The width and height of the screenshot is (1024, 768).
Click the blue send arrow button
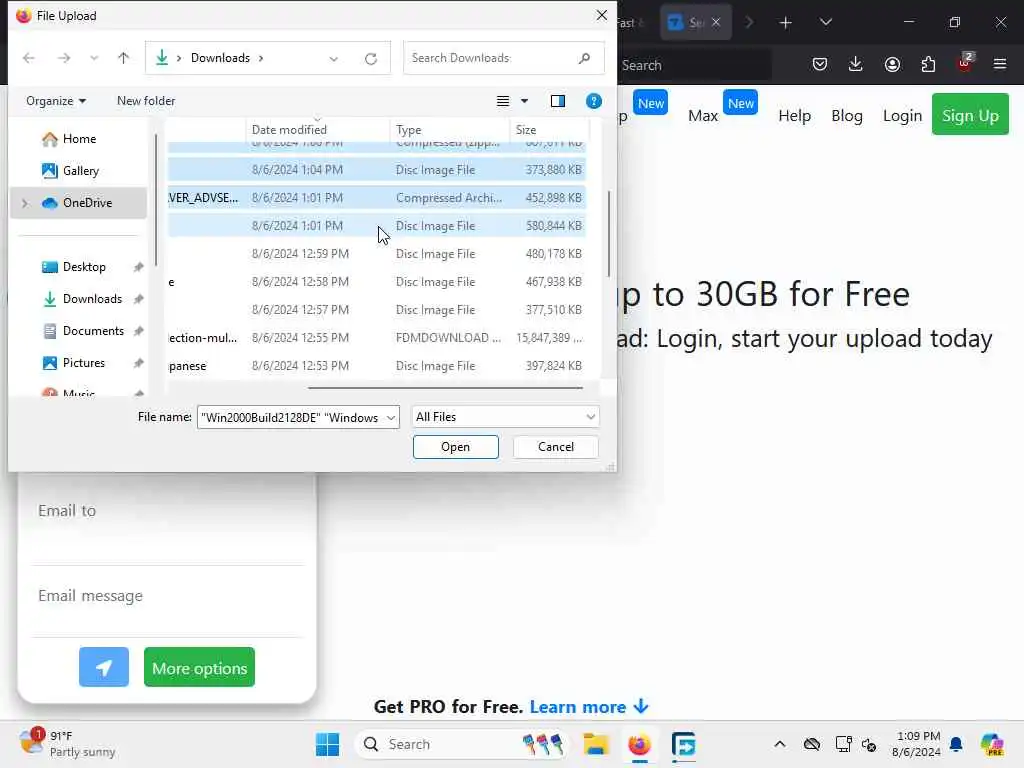click(104, 667)
